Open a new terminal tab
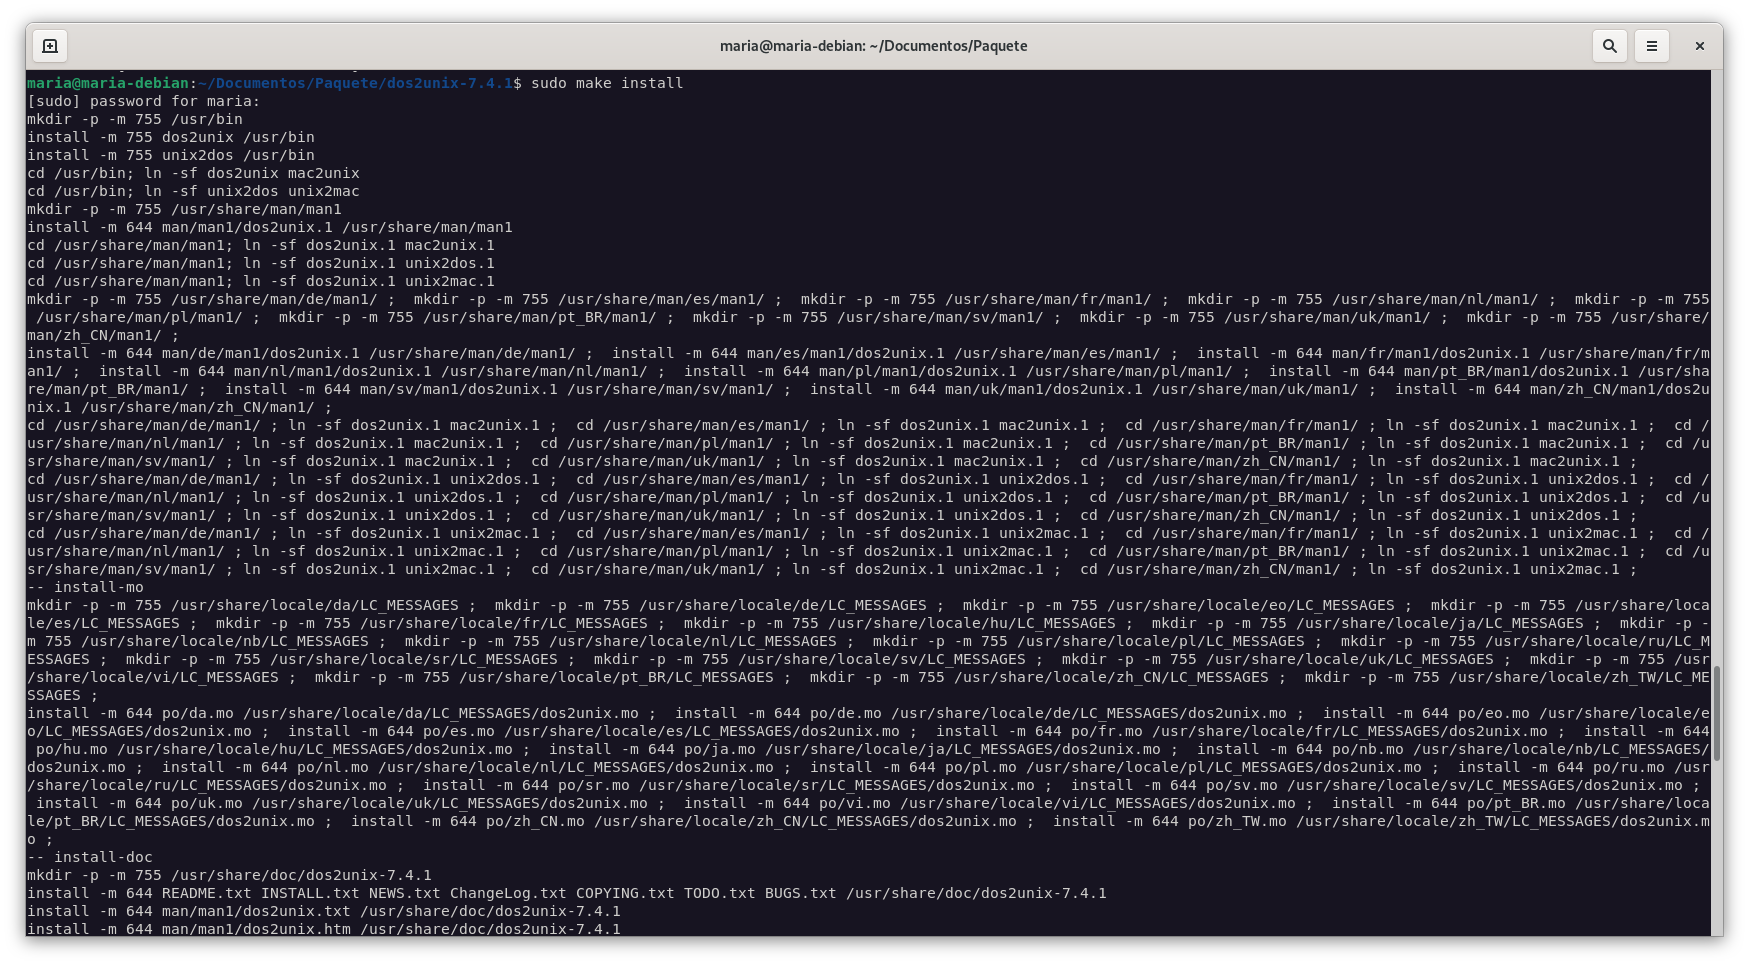The width and height of the screenshot is (1749, 965). pos(50,46)
